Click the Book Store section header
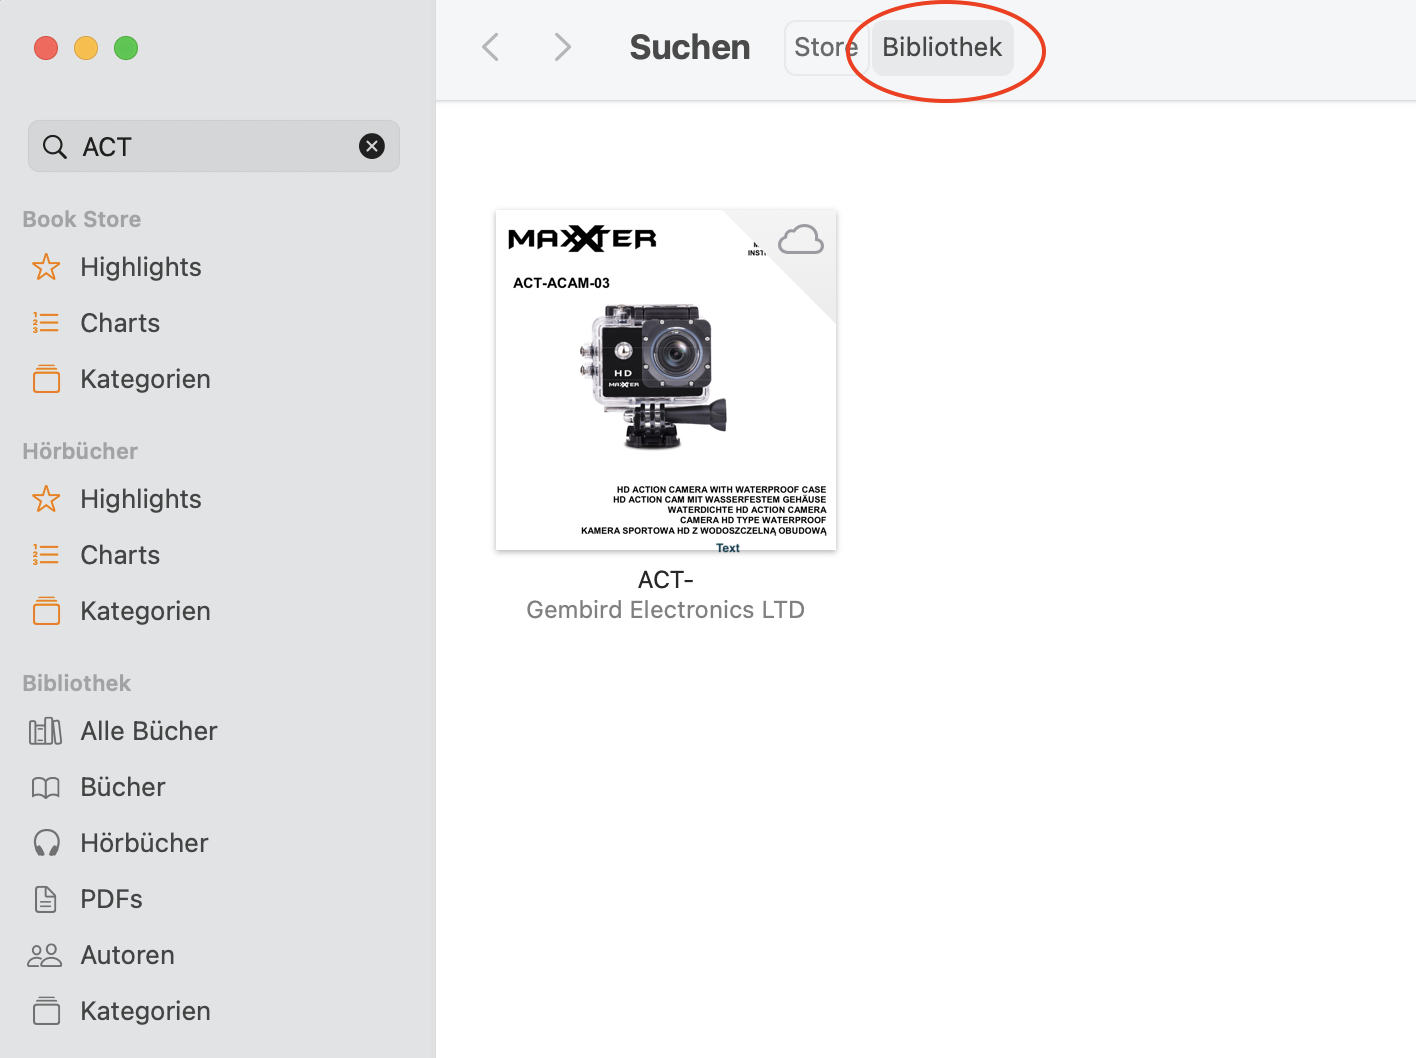Screen dimensions: 1416x1058 pos(82,219)
